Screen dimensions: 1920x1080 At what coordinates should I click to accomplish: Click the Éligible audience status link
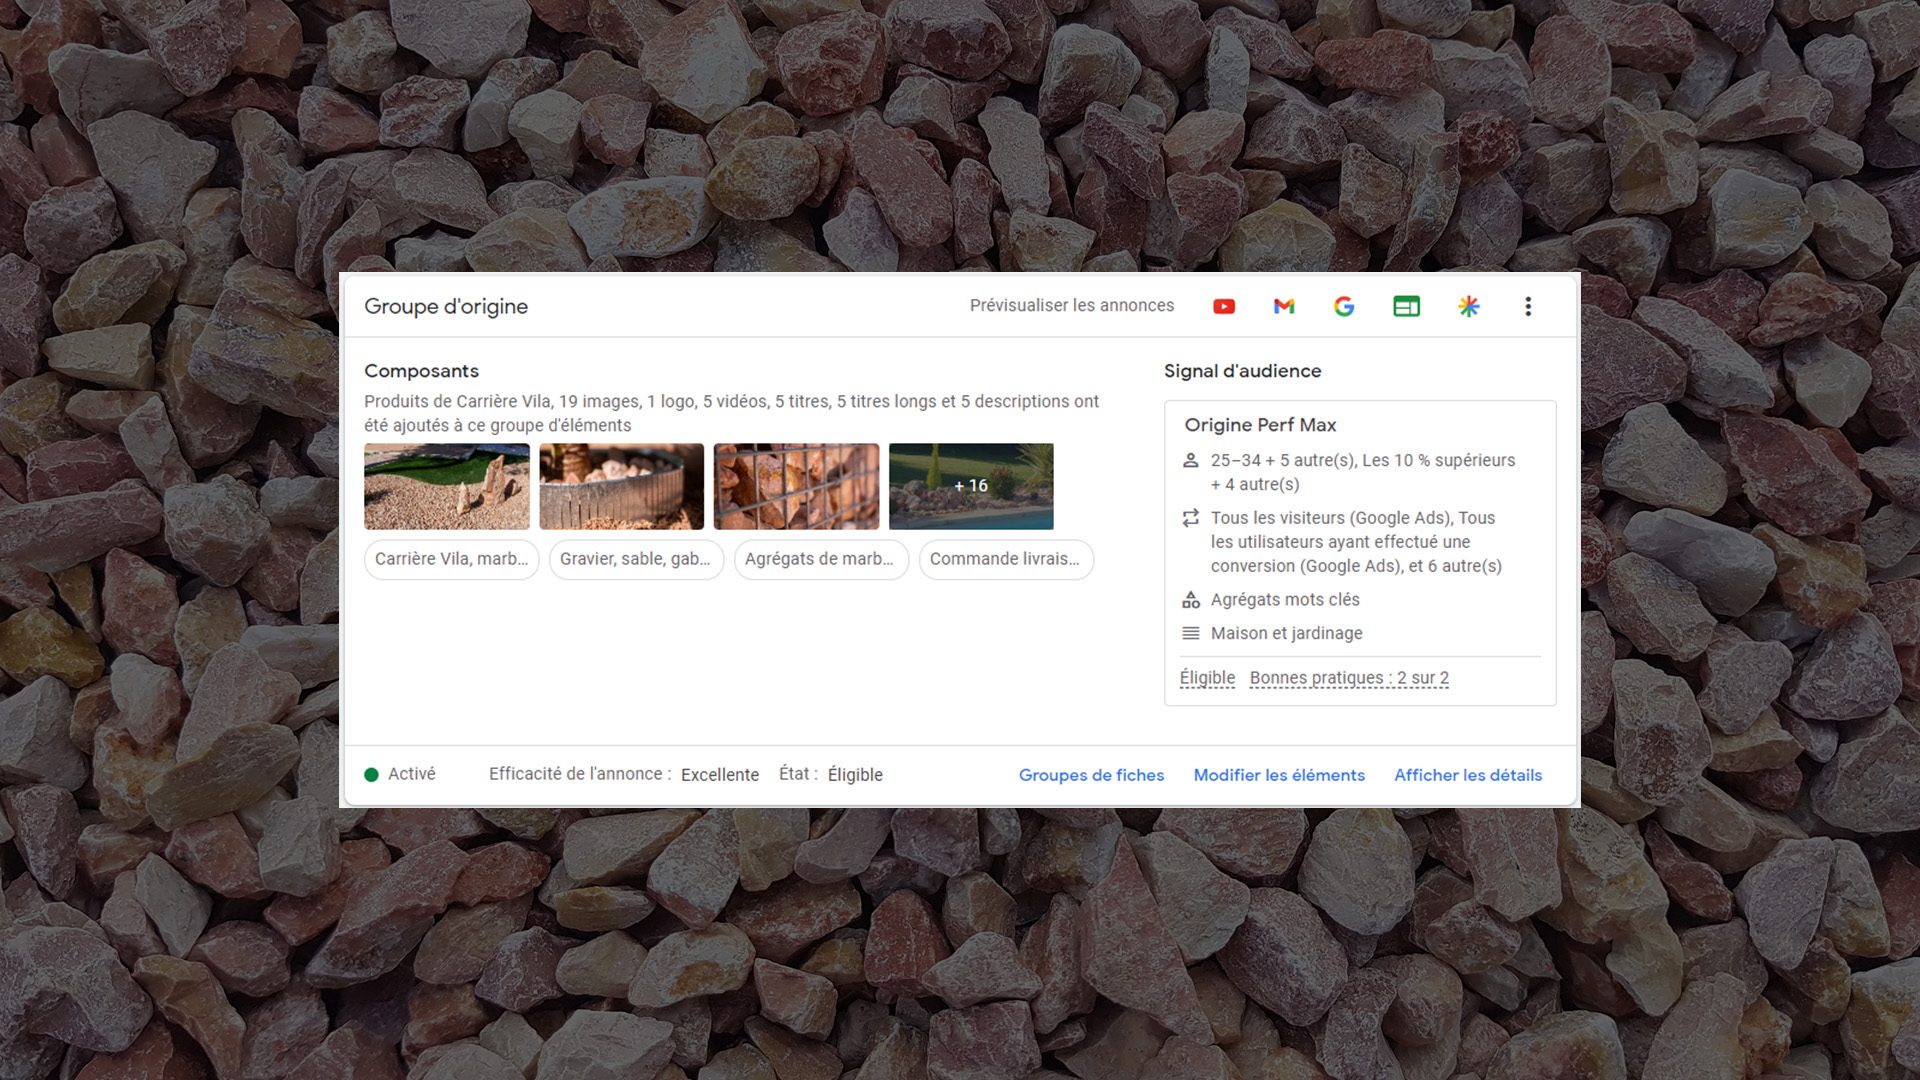coord(1207,678)
